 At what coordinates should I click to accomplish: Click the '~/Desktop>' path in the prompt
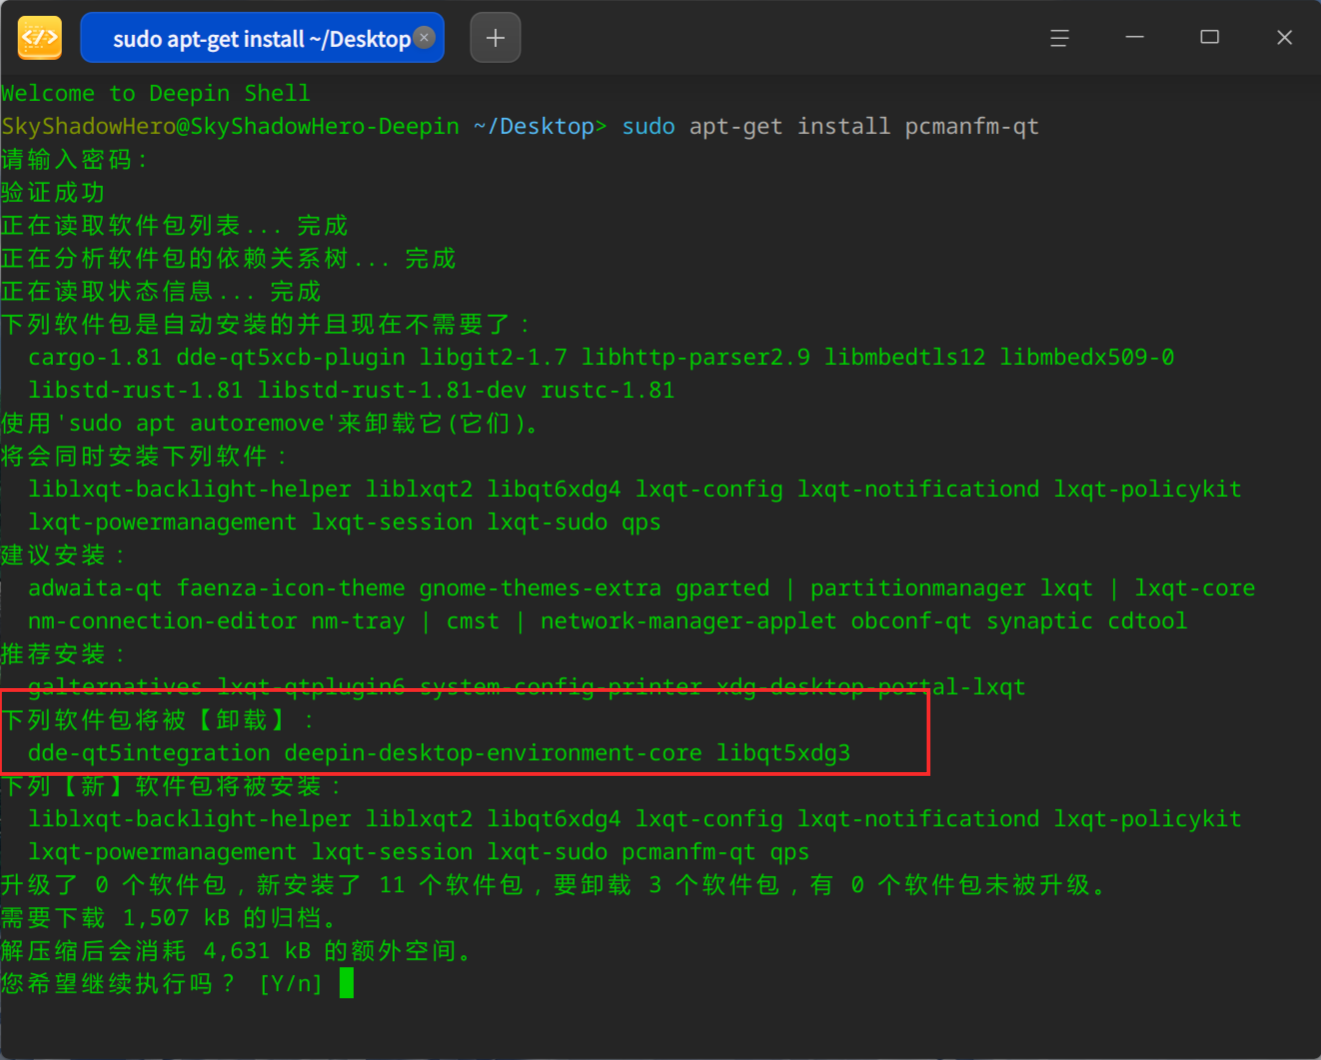click(x=540, y=126)
